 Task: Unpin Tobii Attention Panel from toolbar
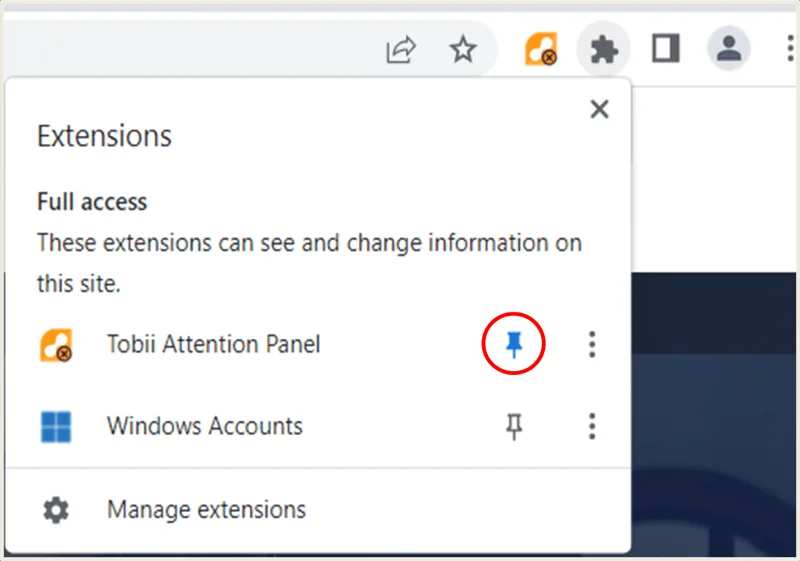point(514,344)
